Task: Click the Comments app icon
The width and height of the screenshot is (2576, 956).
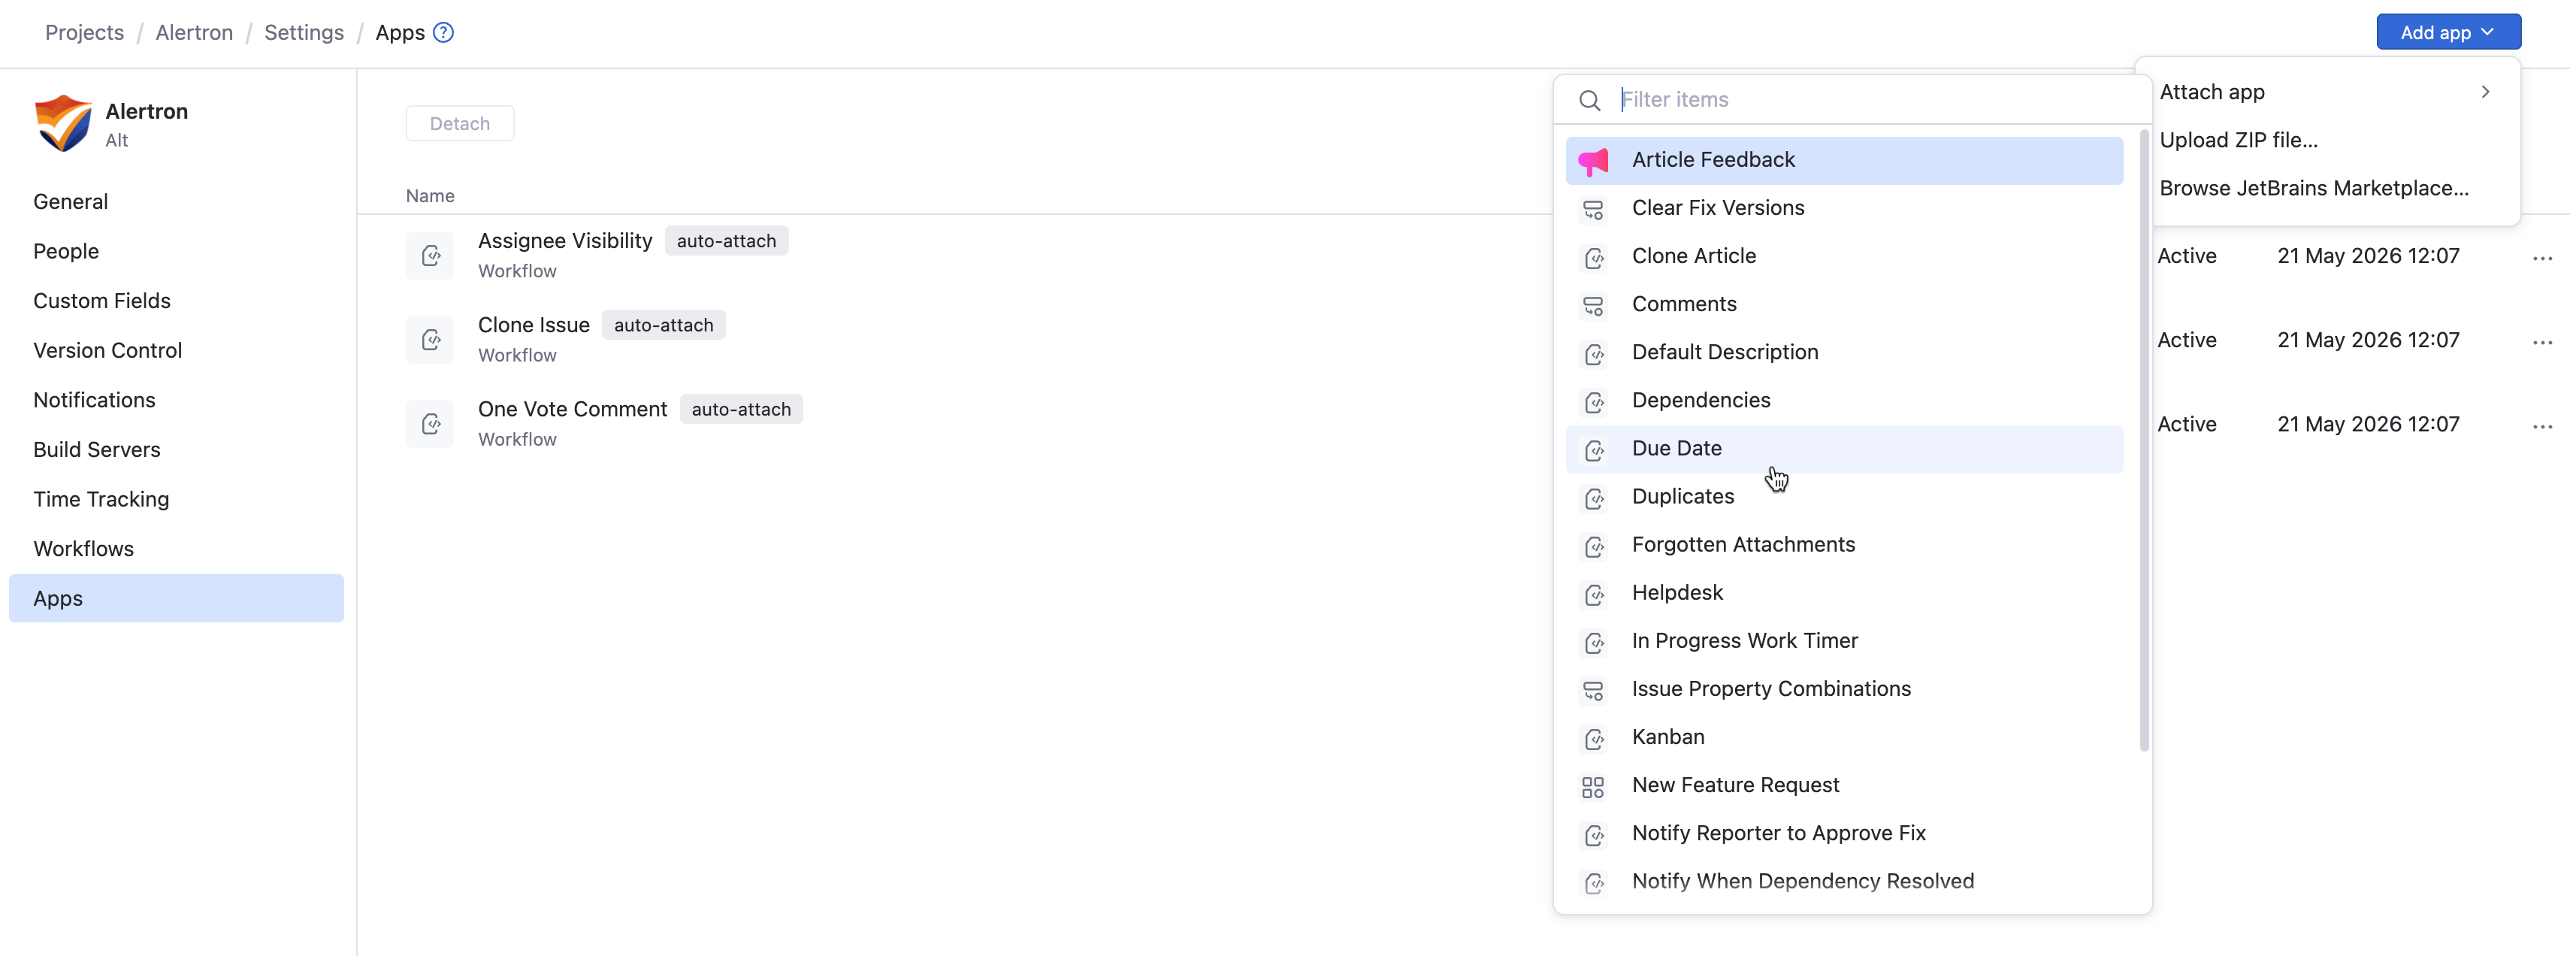Action: coord(1593,305)
